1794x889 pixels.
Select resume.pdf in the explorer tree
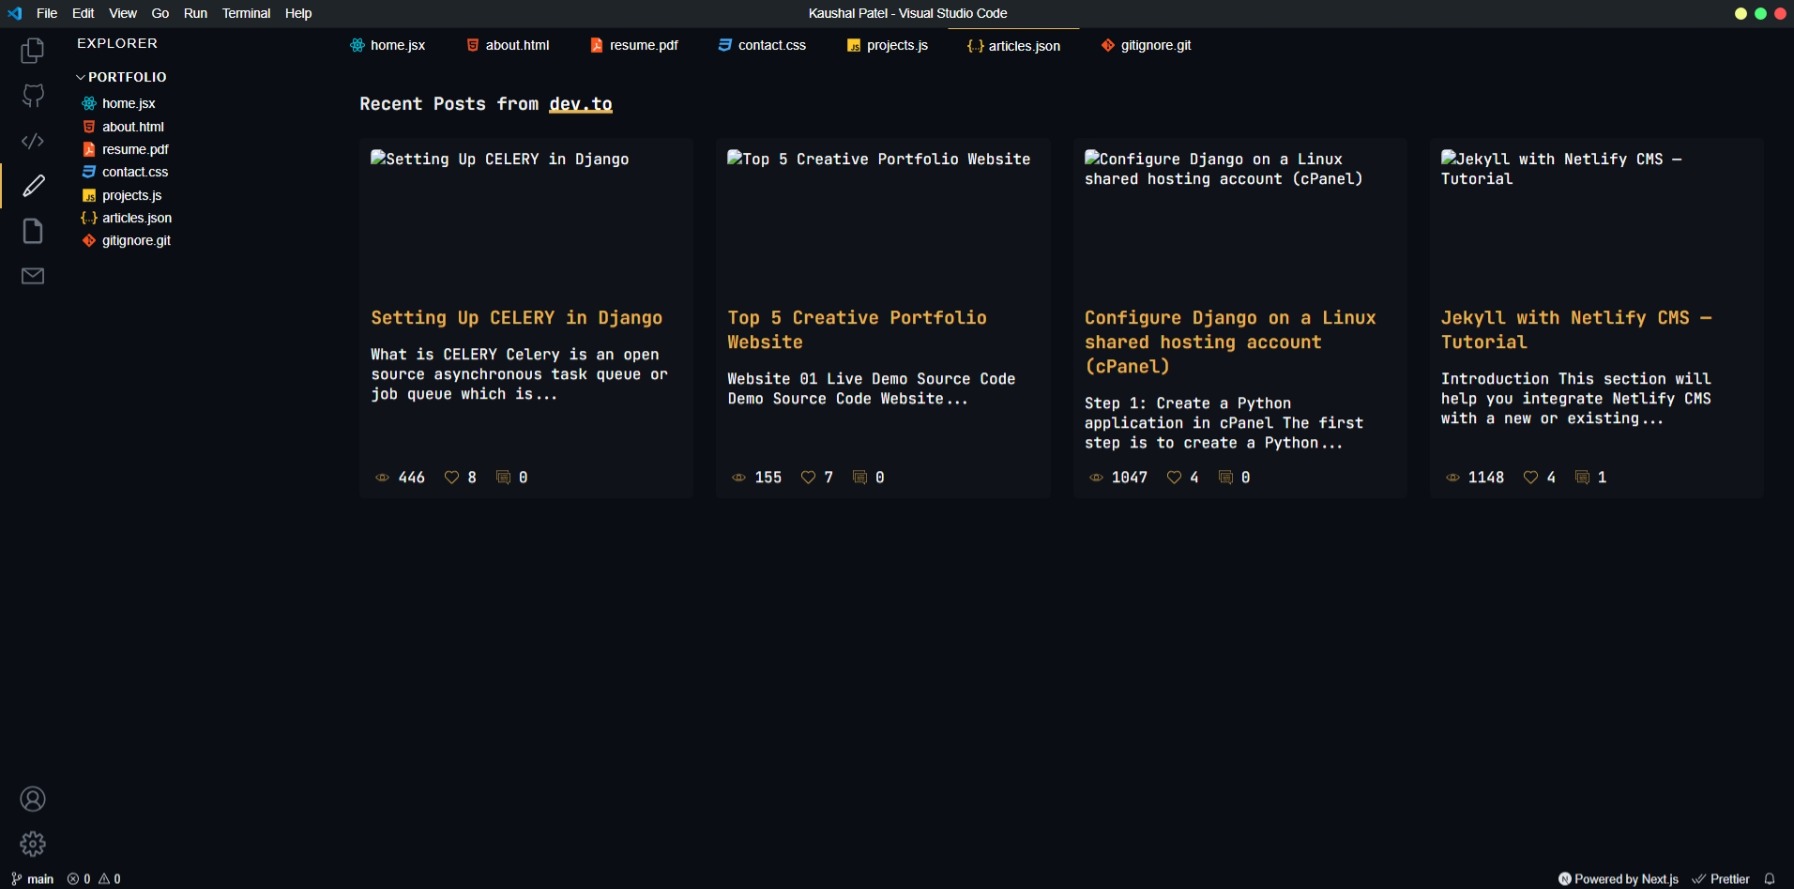click(135, 149)
